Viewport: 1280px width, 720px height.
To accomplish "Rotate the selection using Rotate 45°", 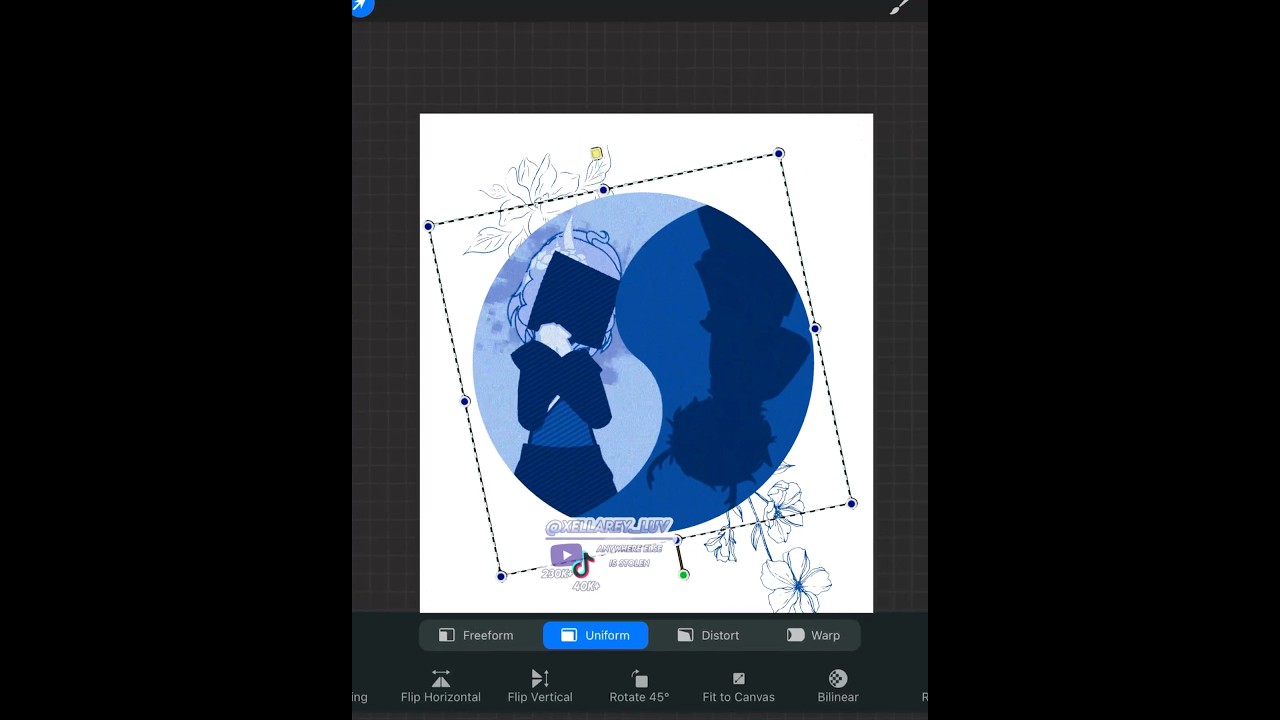I will point(640,687).
